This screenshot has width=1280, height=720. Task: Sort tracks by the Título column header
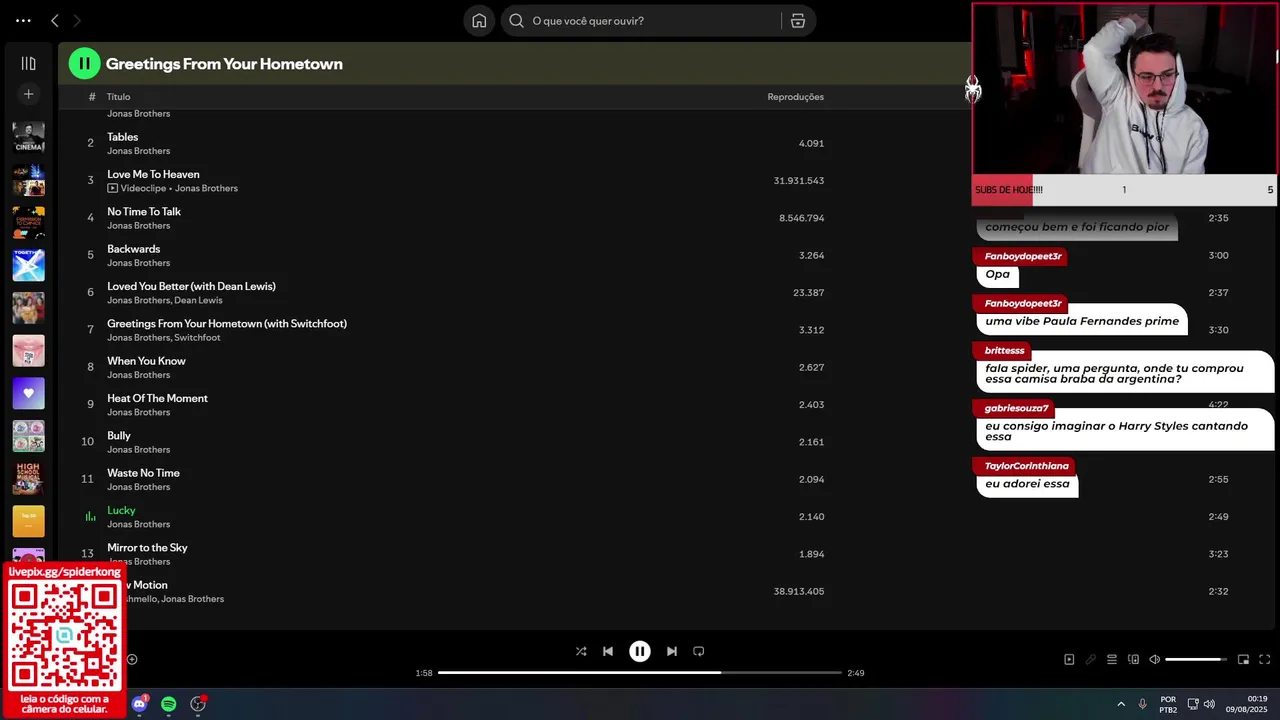coord(119,97)
